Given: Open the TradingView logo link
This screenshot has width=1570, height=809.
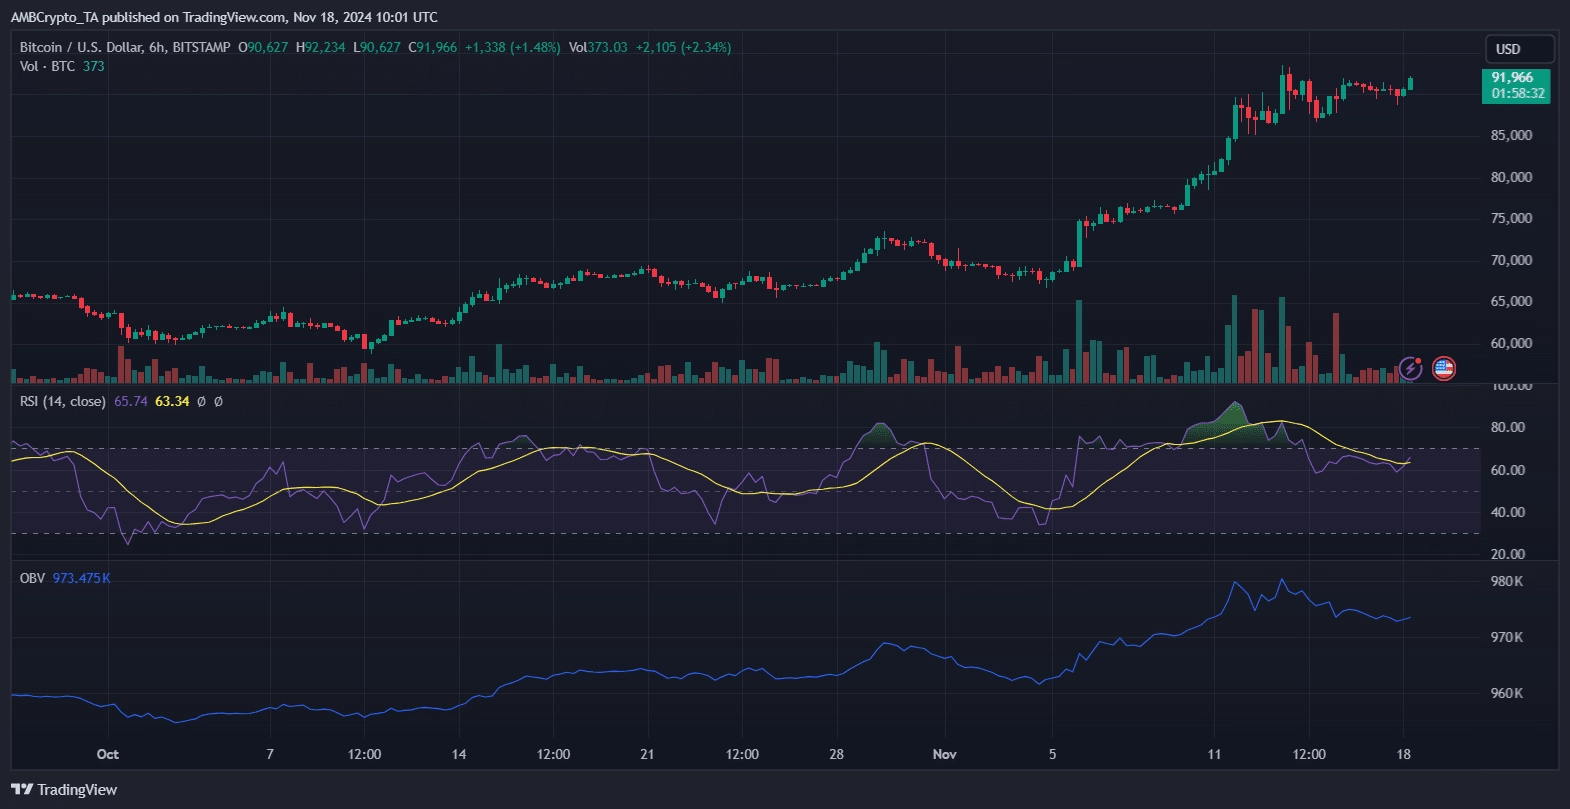Looking at the screenshot, I should (x=64, y=789).
